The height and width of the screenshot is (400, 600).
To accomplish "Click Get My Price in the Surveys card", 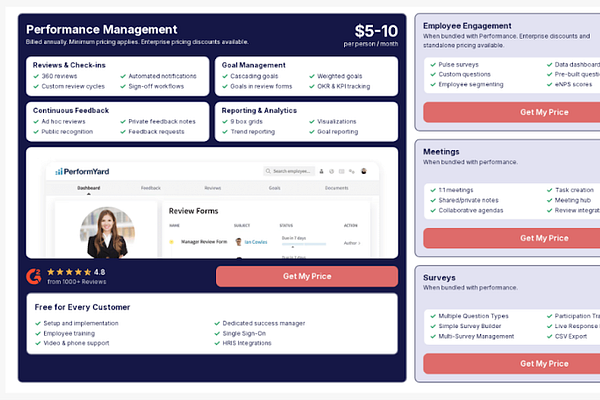I will point(544,364).
